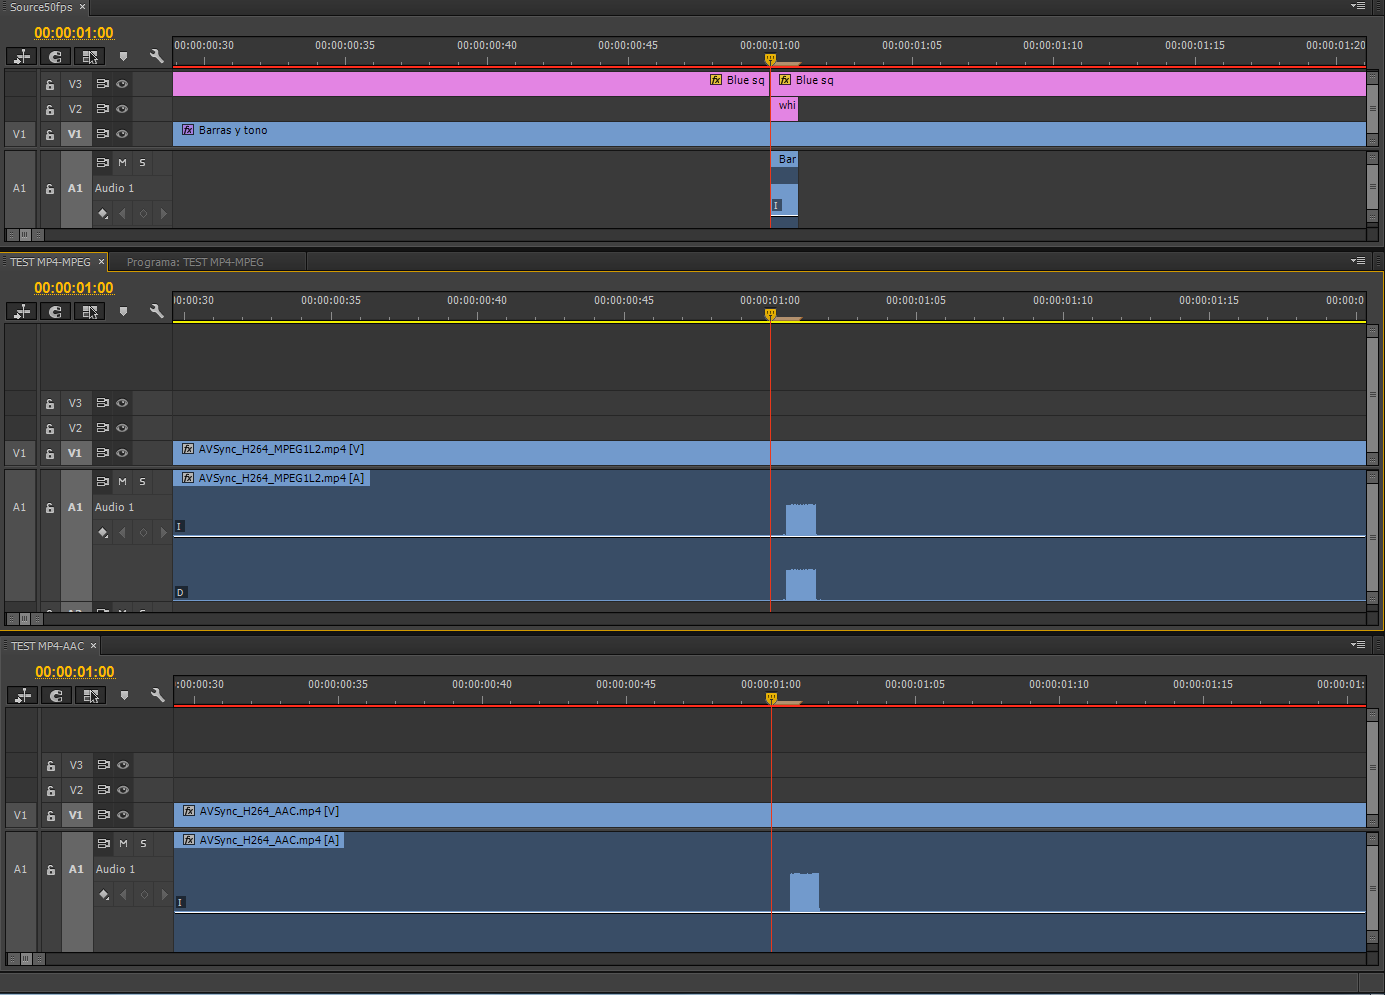1385x995 pixels.
Task: Add marker in Source50fps timeline
Action: point(123,57)
